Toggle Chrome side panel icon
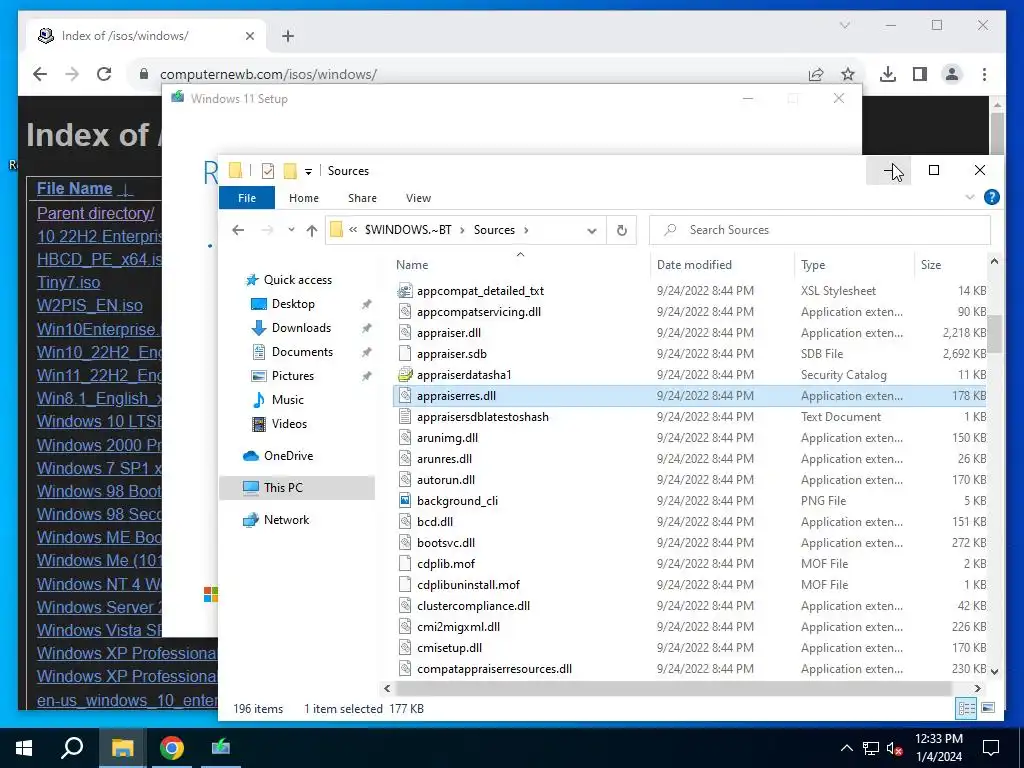The width and height of the screenshot is (1024, 768). pos(920,74)
